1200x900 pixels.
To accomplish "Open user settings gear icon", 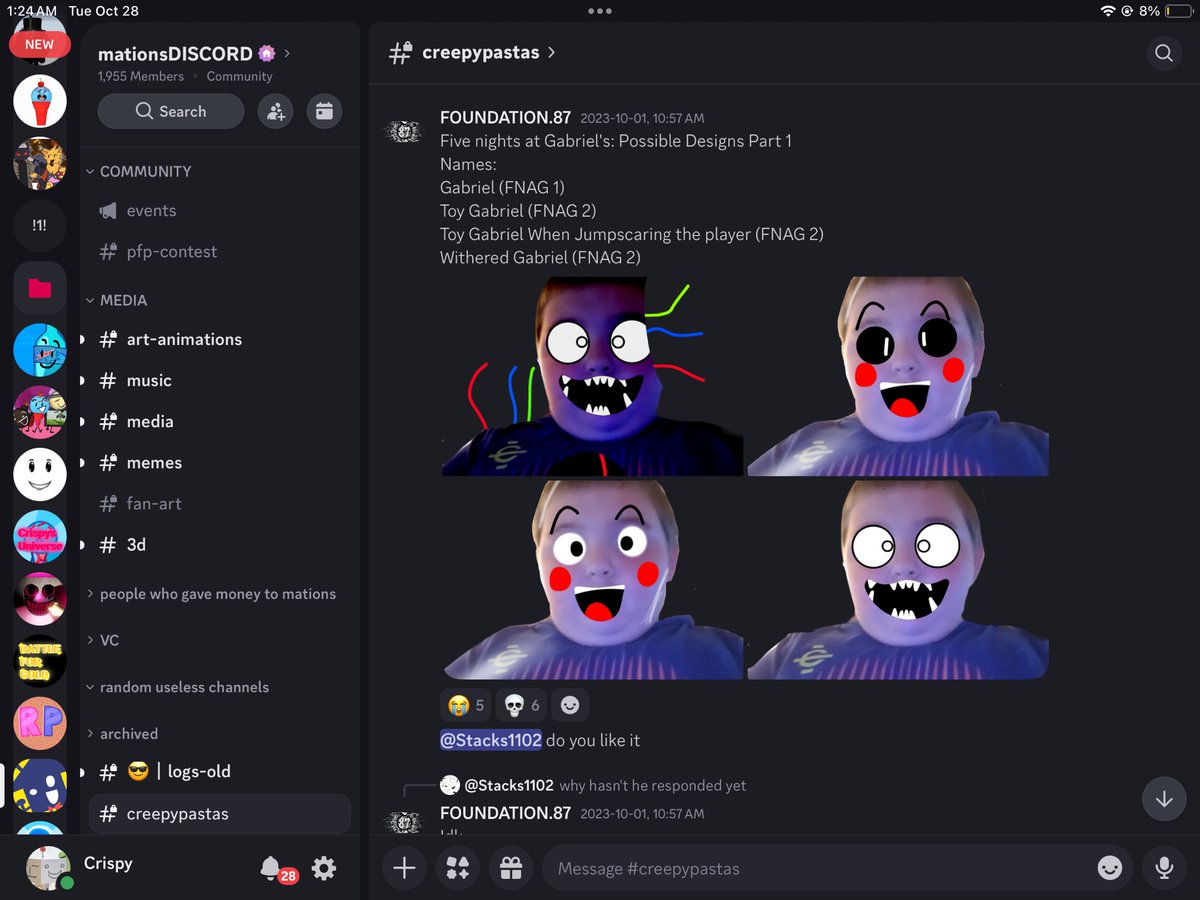I will point(324,868).
